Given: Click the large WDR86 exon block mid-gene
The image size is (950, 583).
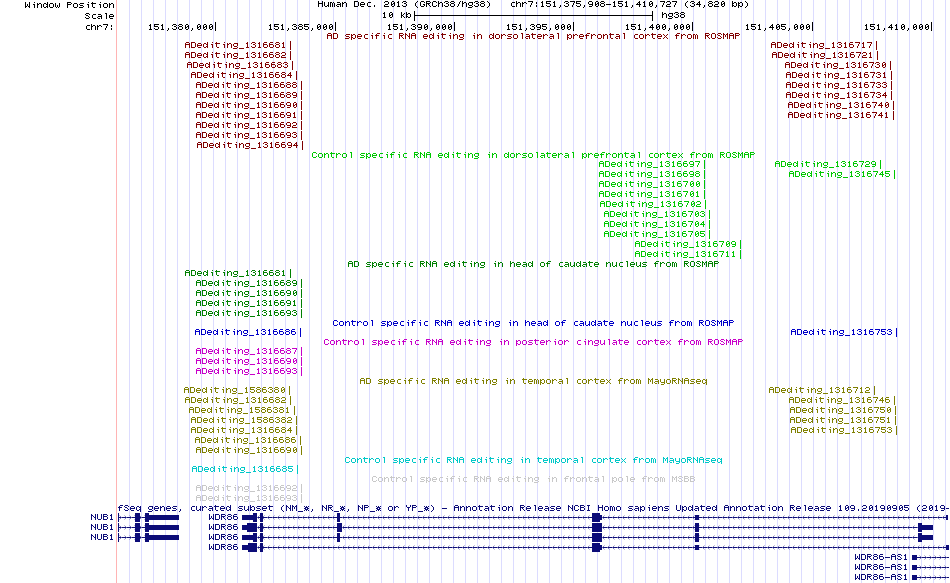Looking at the screenshot, I should click(597, 518).
